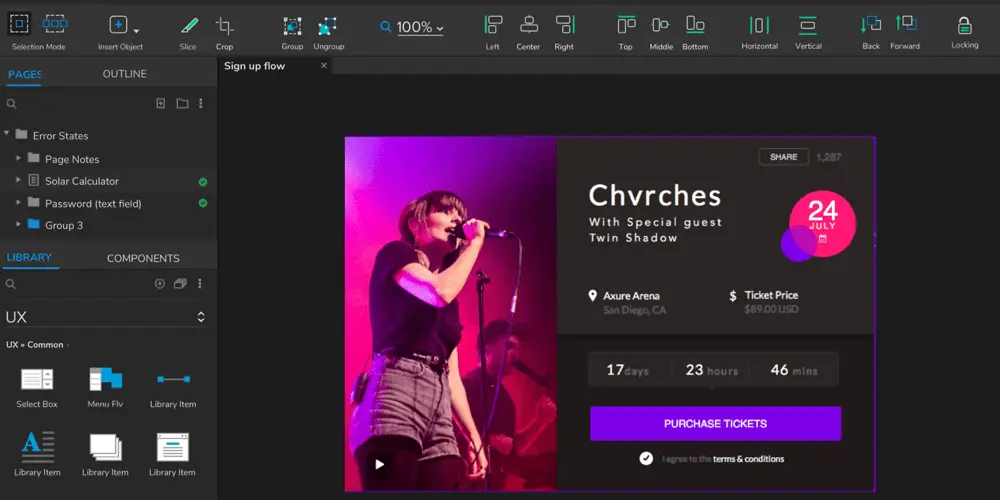This screenshot has height=500, width=1000.
Task: Align objects Left
Action: pyautogui.click(x=493, y=25)
